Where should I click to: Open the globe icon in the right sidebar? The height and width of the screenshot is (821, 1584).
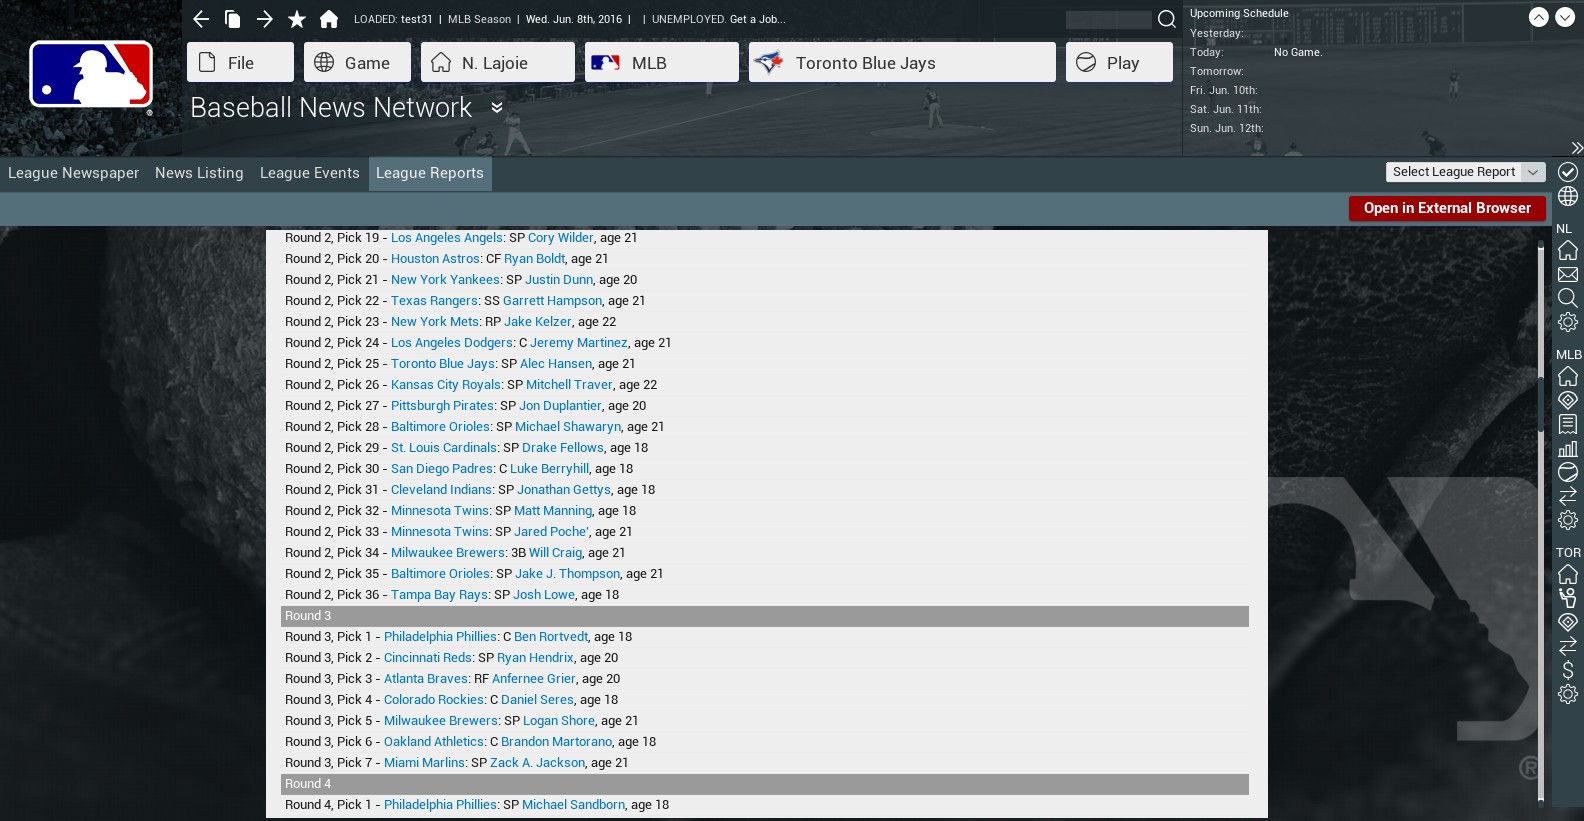[x=1568, y=196]
